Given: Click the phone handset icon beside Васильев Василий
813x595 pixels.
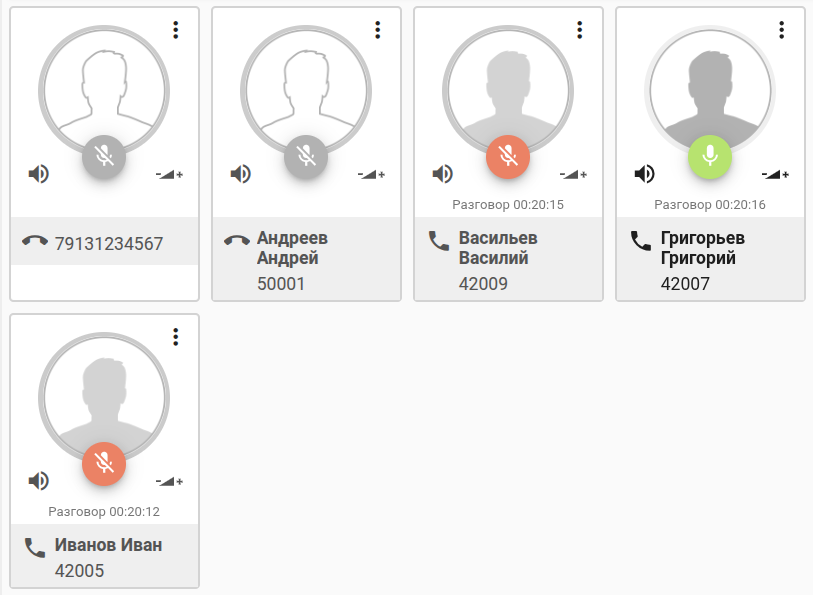Looking at the screenshot, I should coord(439,241).
